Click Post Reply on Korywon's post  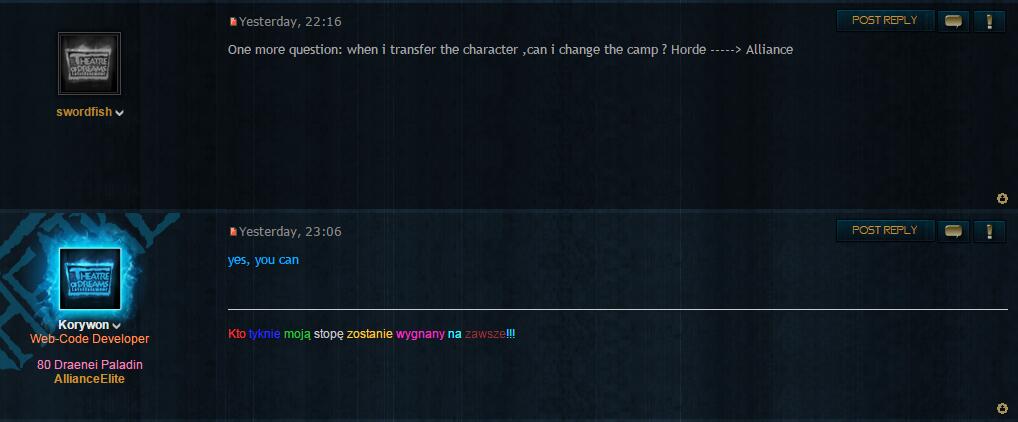(x=885, y=230)
